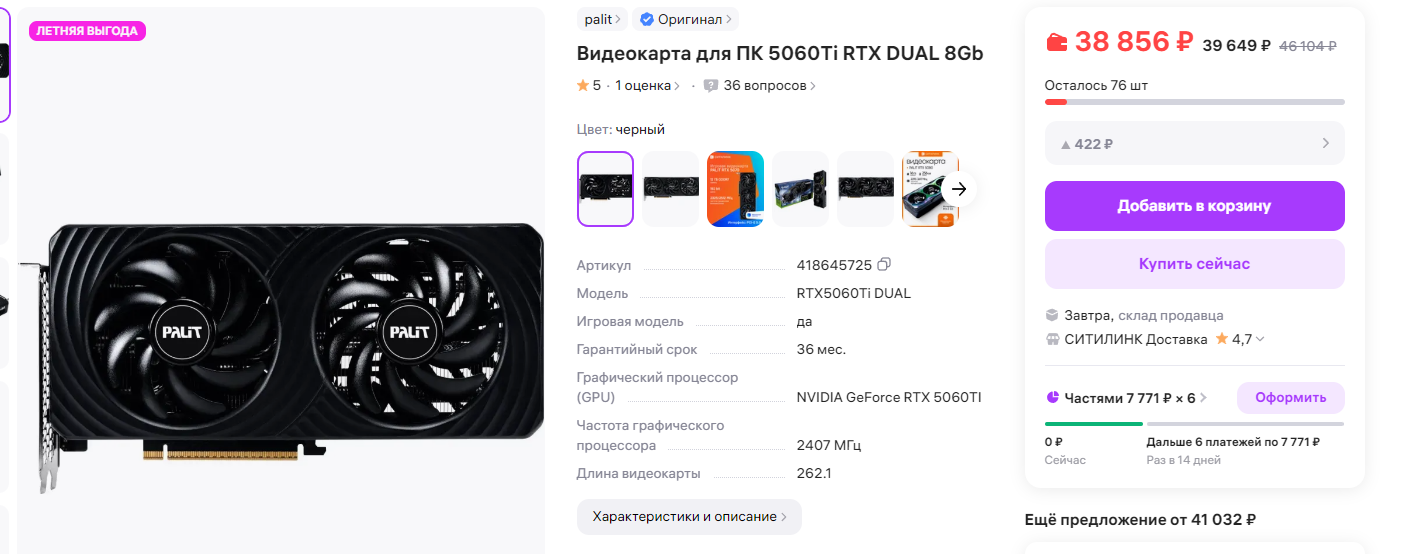The height and width of the screenshot is (554, 1407).
Task: Click the СИТИЛИНК store icon
Action: (1051, 339)
